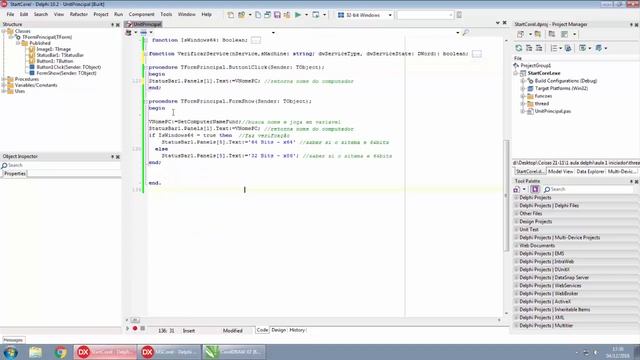The width and height of the screenshot is (640, 360).
Task: Click the Collapse All icon in Project Manager
Action: click(539, 48)
